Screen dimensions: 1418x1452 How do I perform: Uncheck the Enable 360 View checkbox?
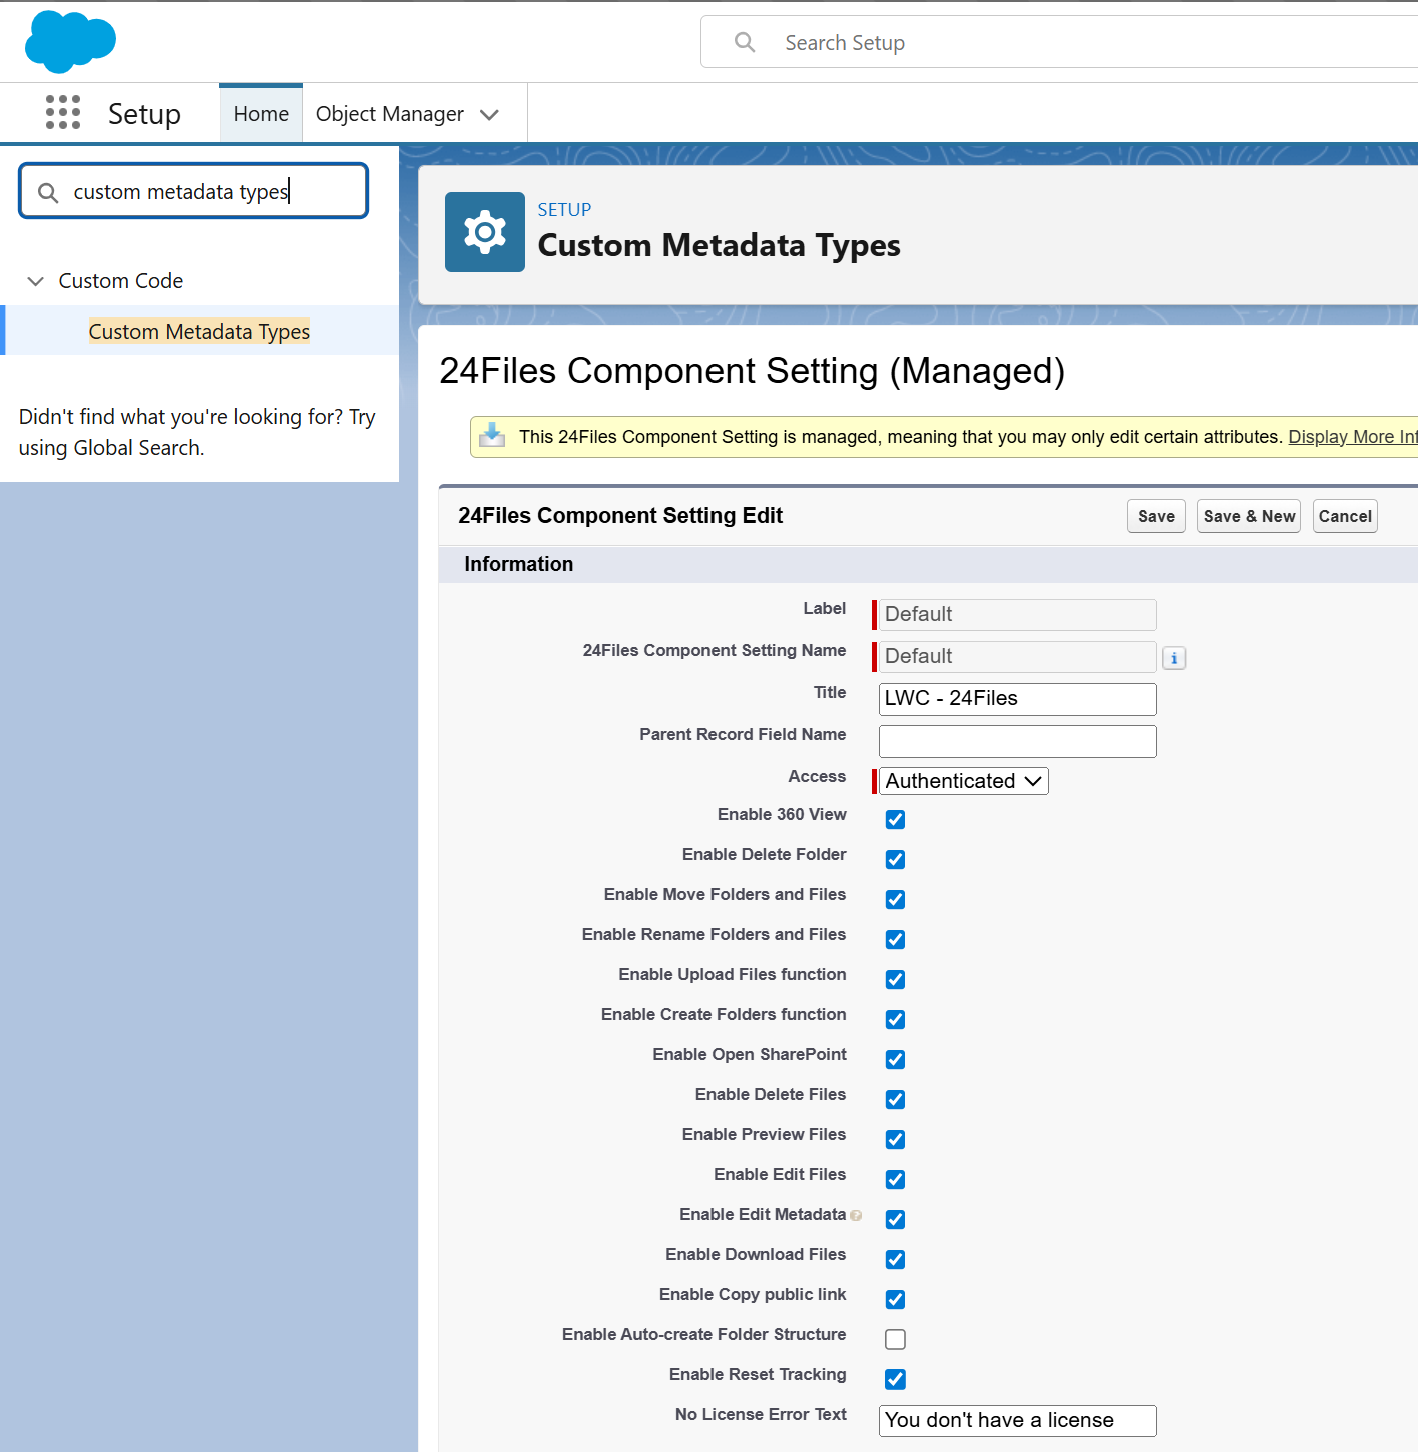tap(895, 819)
